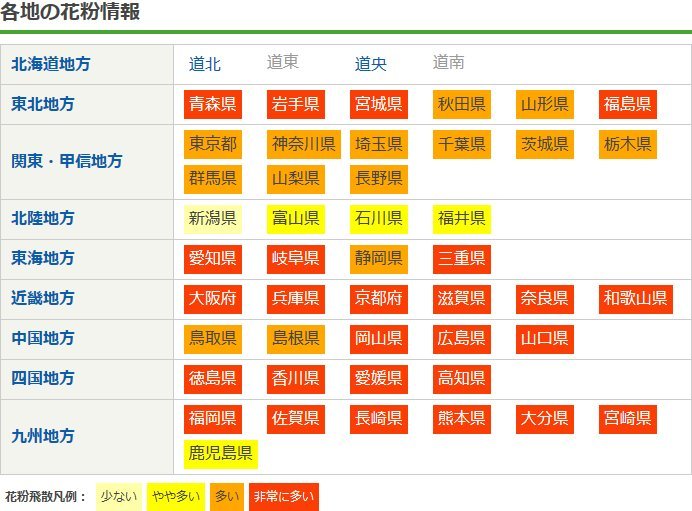
Task: Select 長野県 in the Kanto-Koshin row
Action: click(x=378, y=178)
